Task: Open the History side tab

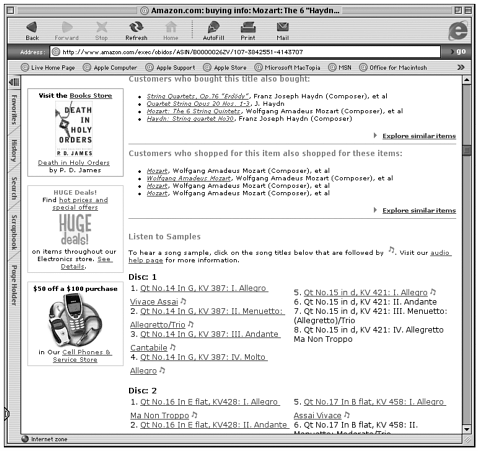Action: (14, 151)
